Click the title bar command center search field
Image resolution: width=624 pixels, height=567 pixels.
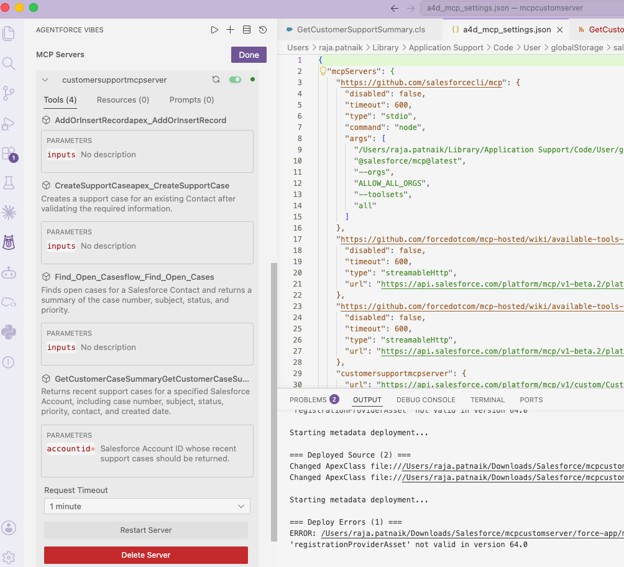[x=522, y=8]
